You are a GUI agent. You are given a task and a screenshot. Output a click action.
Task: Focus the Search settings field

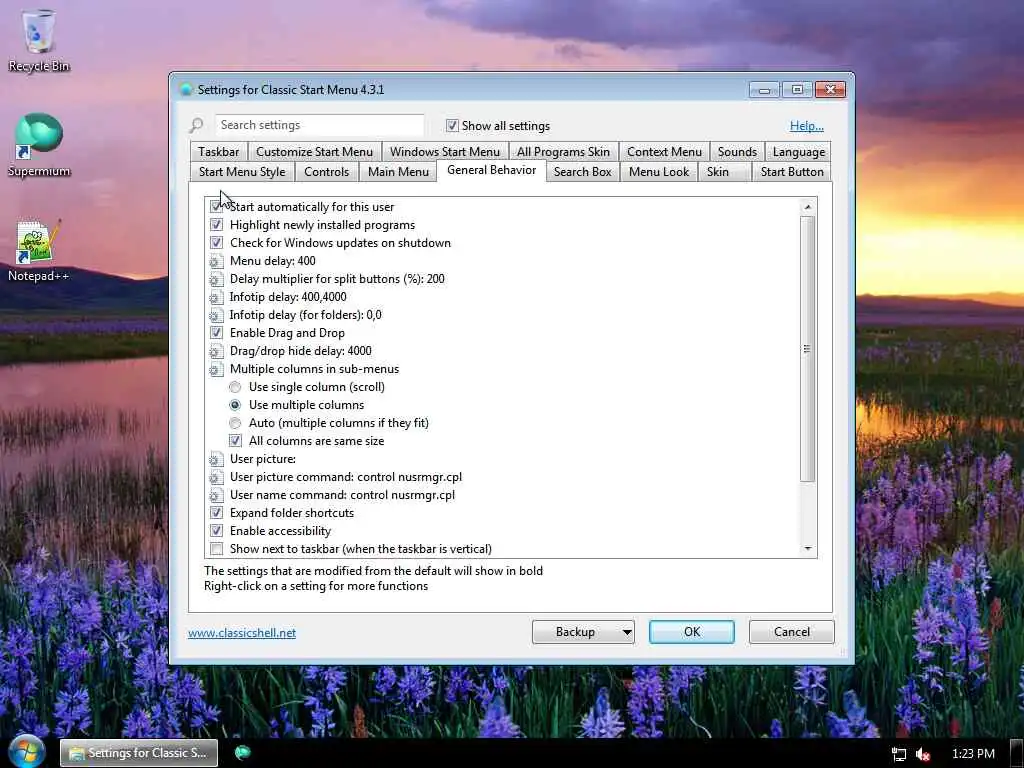(320, 125)
